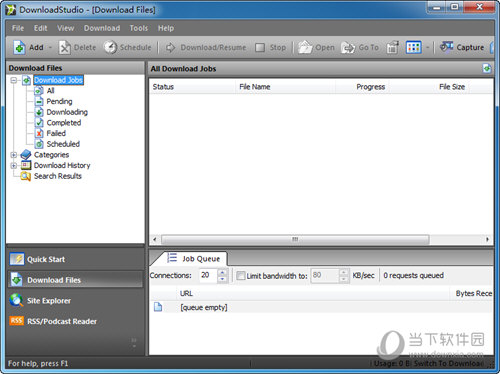Open the Help menu
This screenshot has height=374, width=500.
(x=166, y=28)
